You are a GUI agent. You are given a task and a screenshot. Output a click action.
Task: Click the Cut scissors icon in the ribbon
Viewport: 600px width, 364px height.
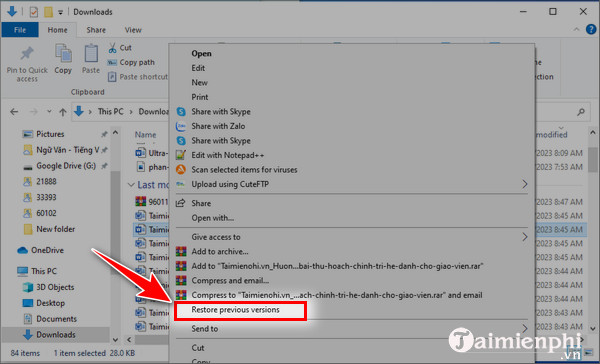[112, 48]
